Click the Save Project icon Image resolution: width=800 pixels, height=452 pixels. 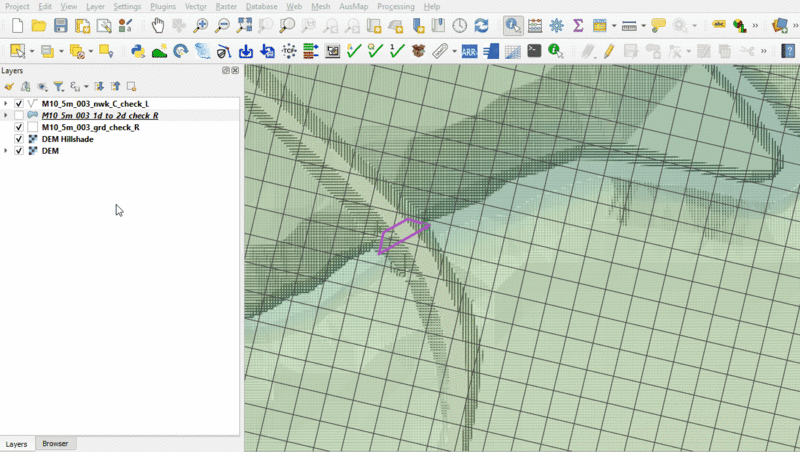click(x=61, y=25)
